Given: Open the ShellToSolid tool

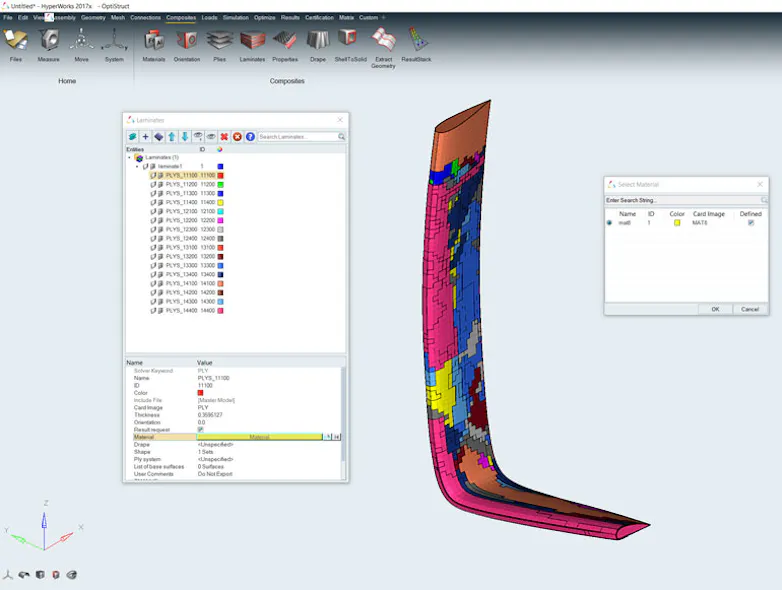Looking at the screenshot, I should point(348,39).
